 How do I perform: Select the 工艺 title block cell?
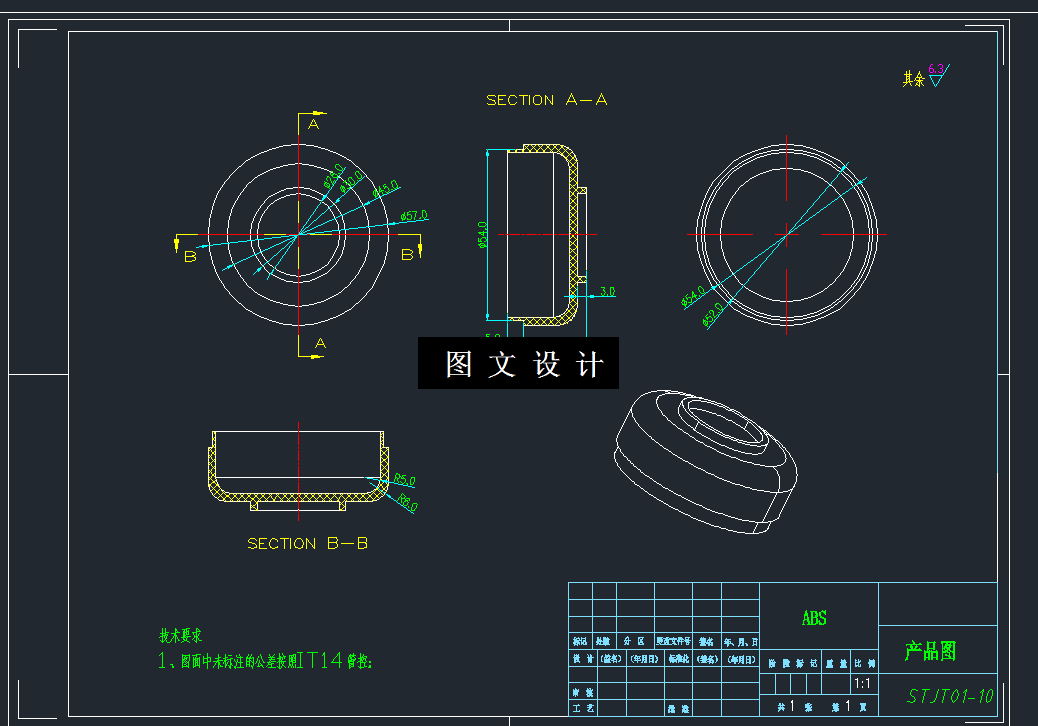point(583,708)
